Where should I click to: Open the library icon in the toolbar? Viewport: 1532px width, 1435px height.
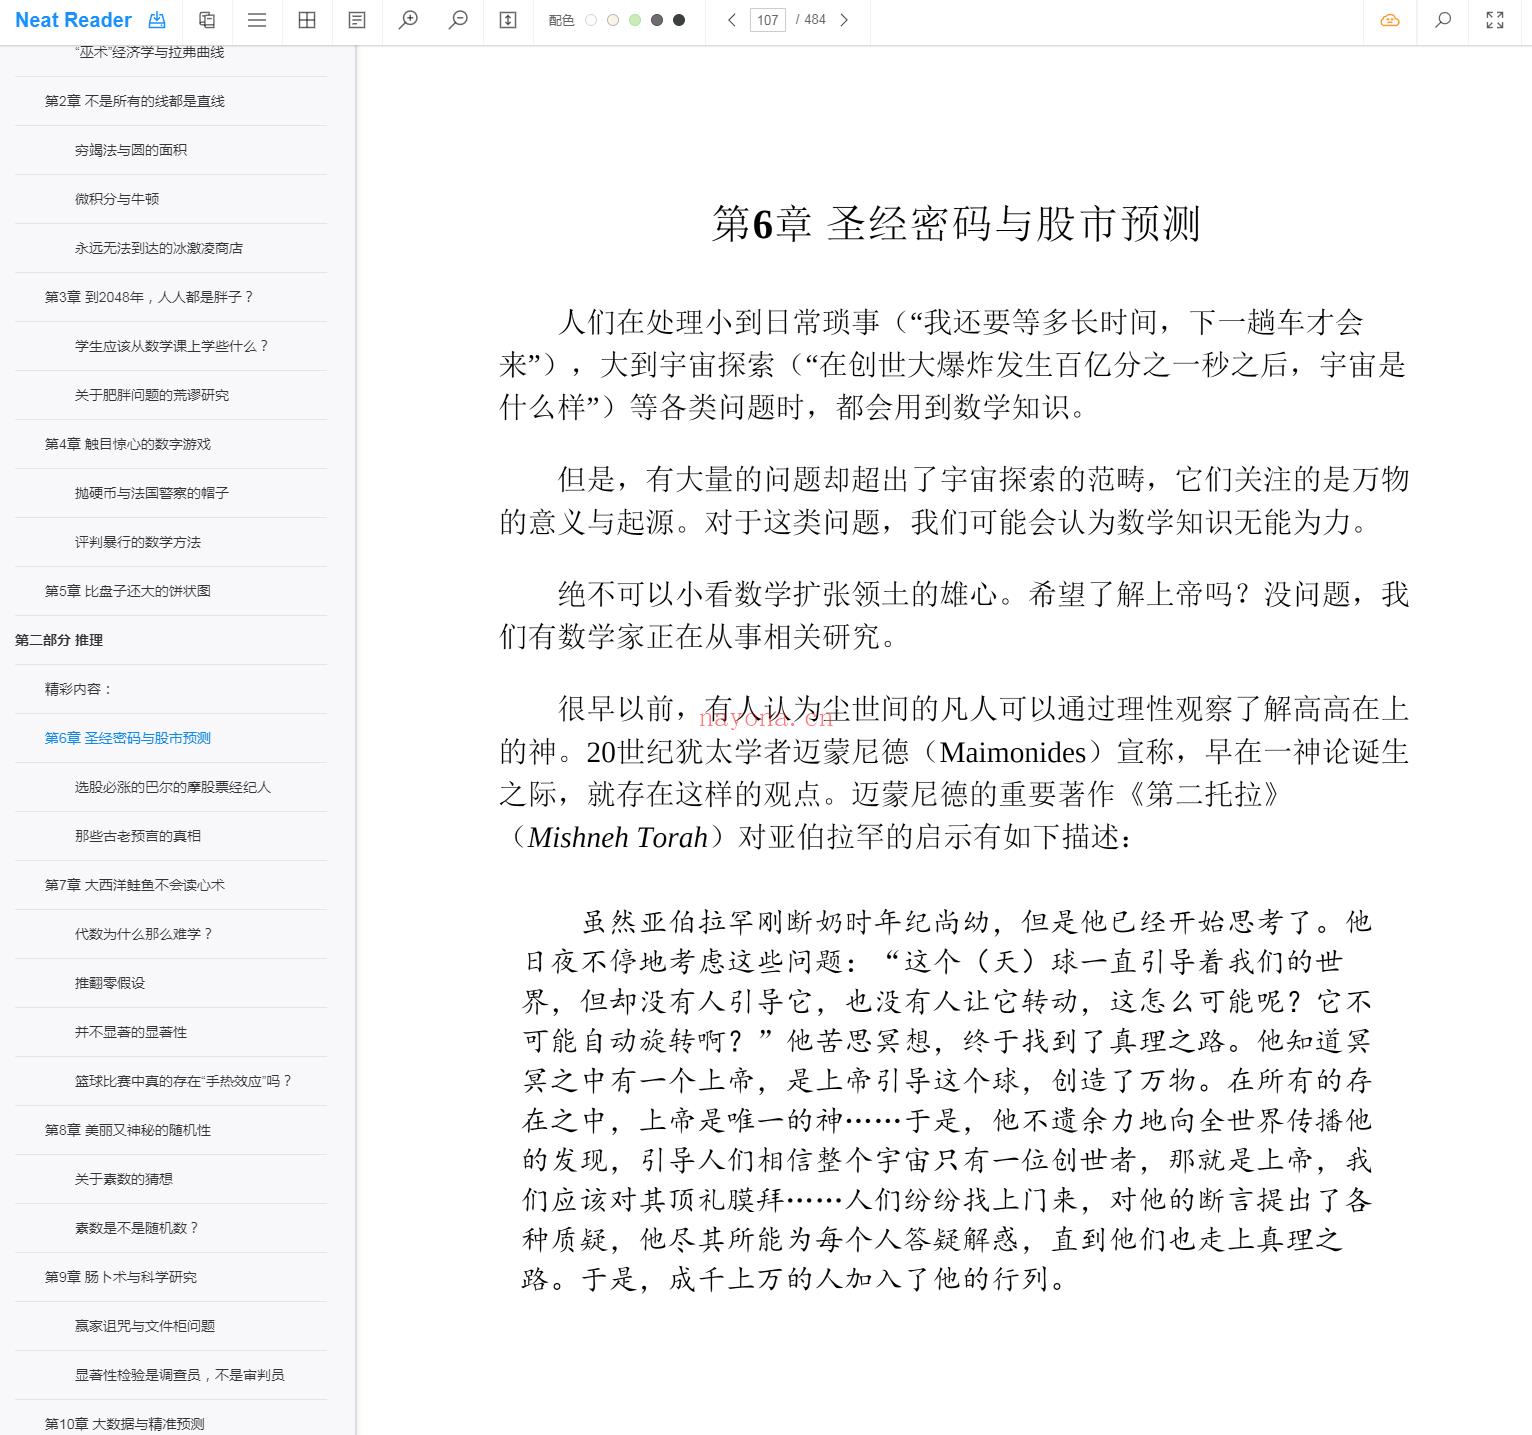point(207,20)
